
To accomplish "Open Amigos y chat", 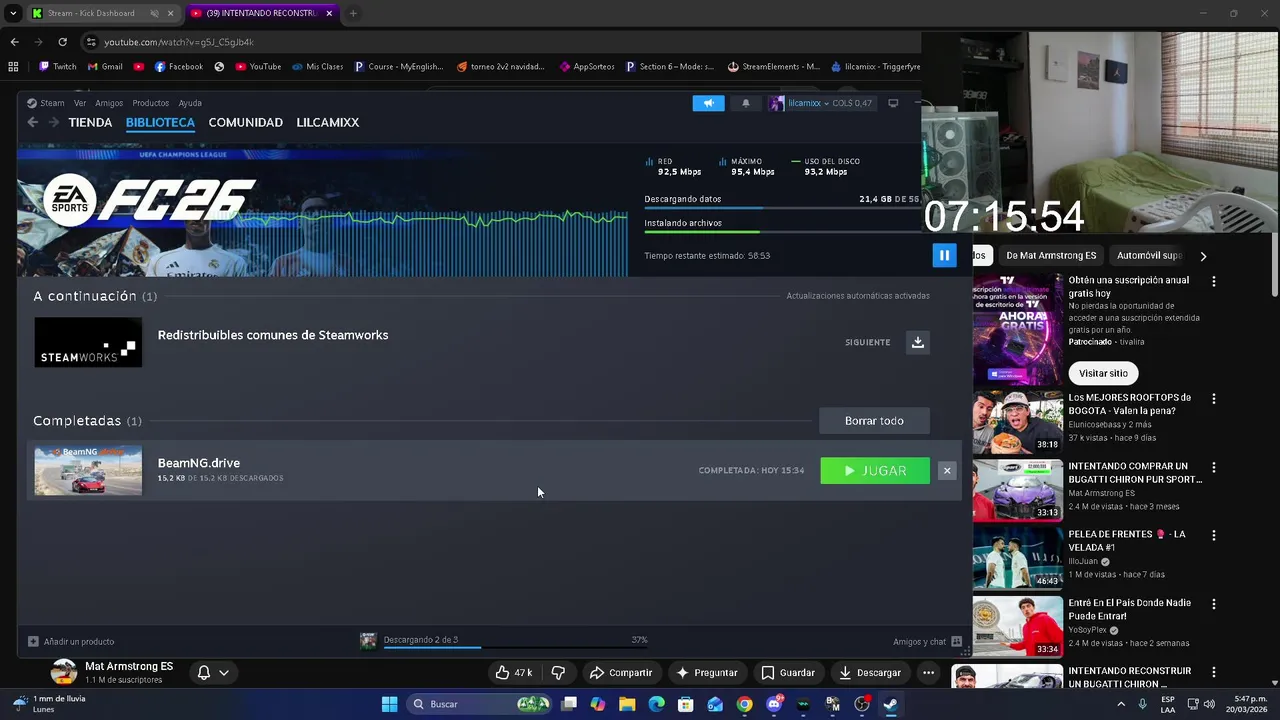I will [x=927, y=641].
